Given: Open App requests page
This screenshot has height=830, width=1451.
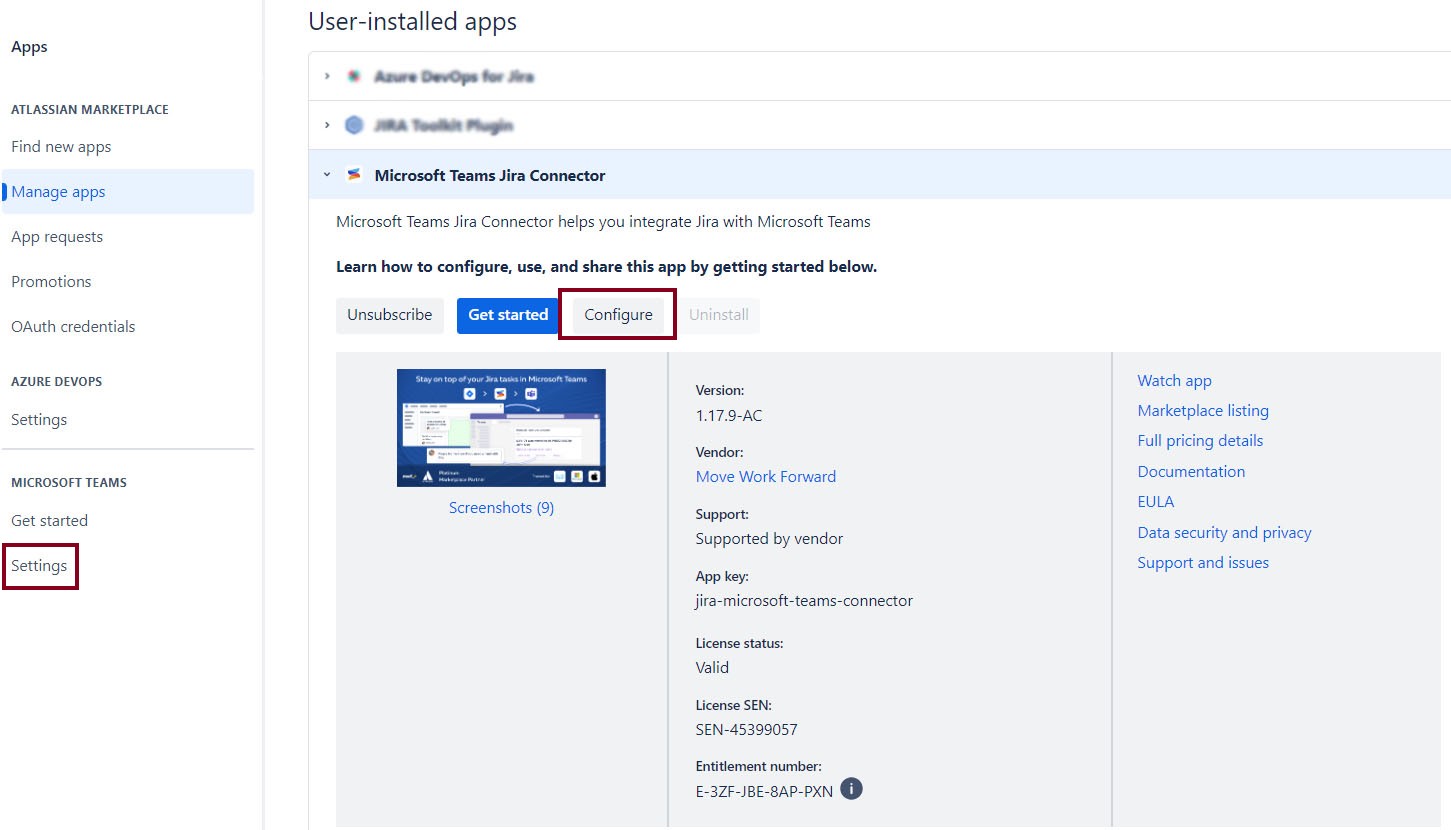Looking at the screenshot, I should pyautogui.click(x=57, y=237).
